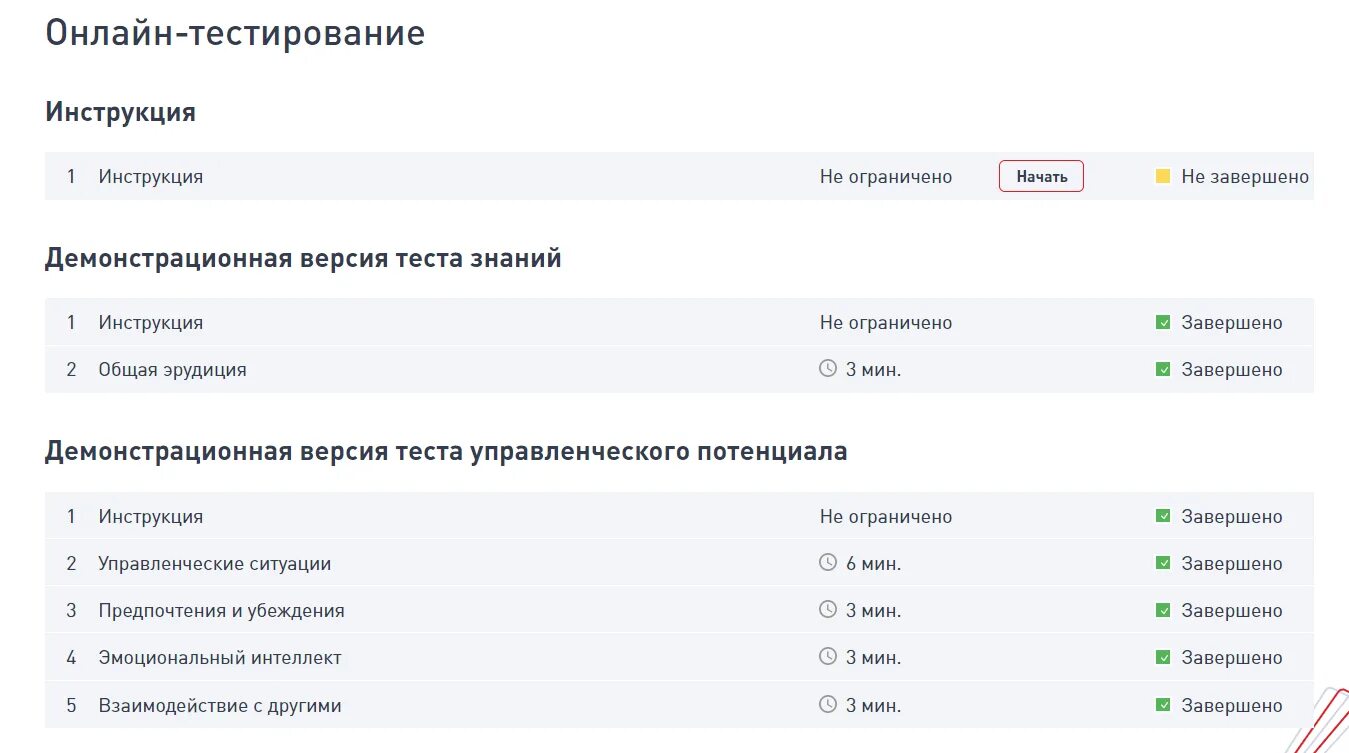The width and height of the screenshot is (1349, 753).
Task: Click the first Инструкция row at the top
Action: coord(679,176)
